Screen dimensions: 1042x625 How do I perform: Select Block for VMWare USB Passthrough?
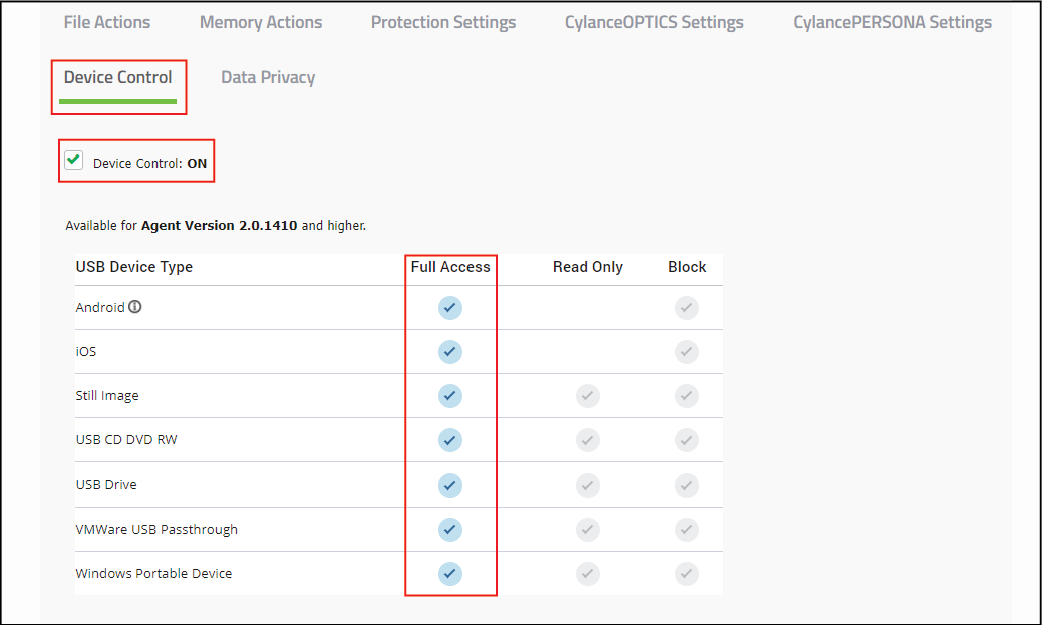coord(686,530)
